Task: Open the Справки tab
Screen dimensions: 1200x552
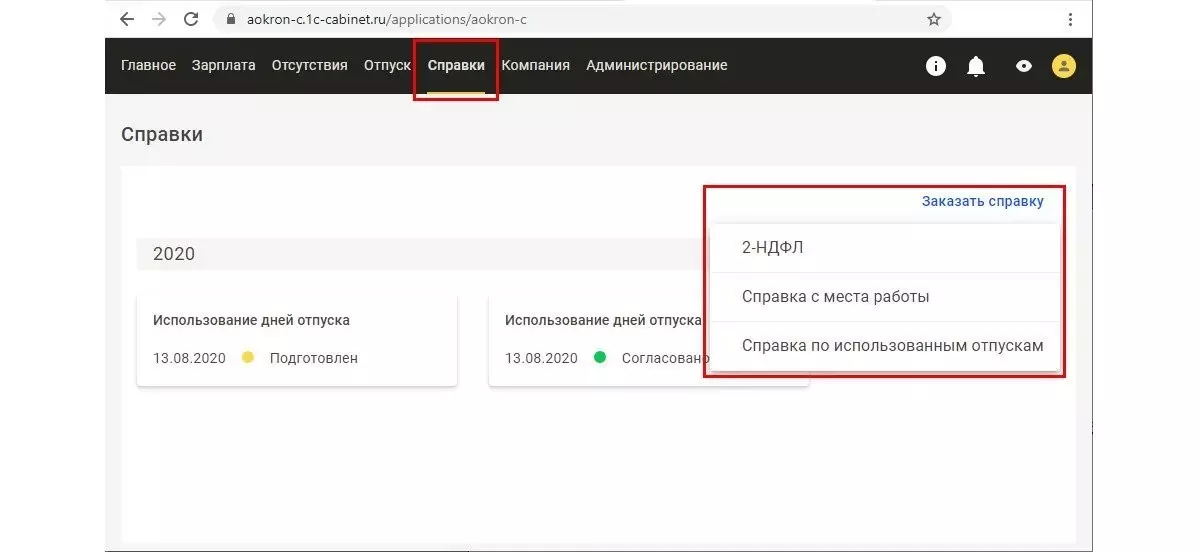Action: tap(456, 65)
